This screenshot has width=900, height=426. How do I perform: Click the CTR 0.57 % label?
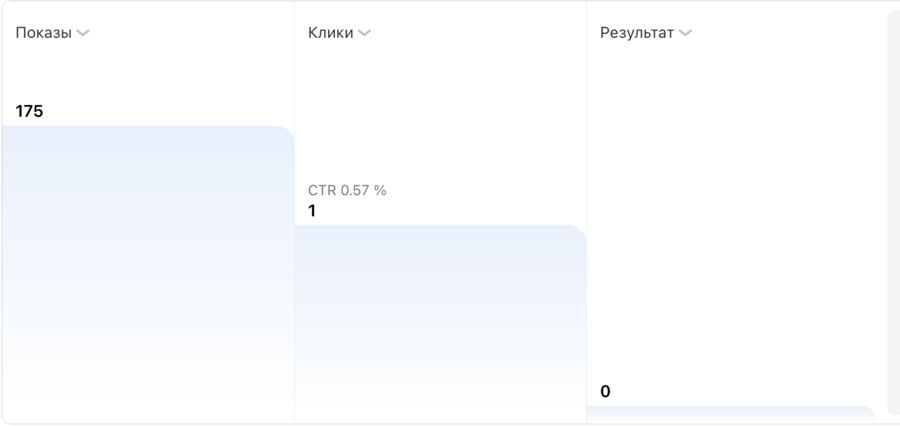click(x=347, y=190)
